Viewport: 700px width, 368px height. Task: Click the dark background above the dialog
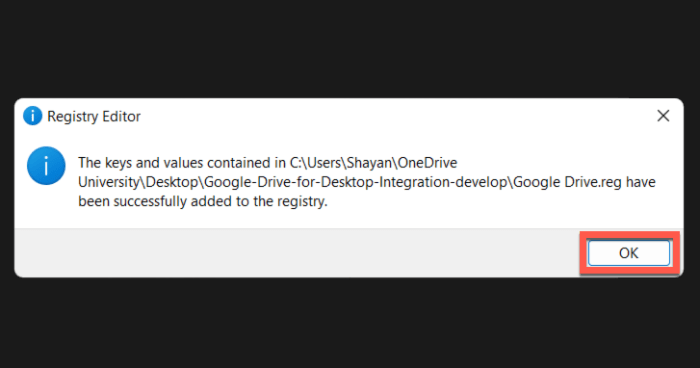click(350, 47)
